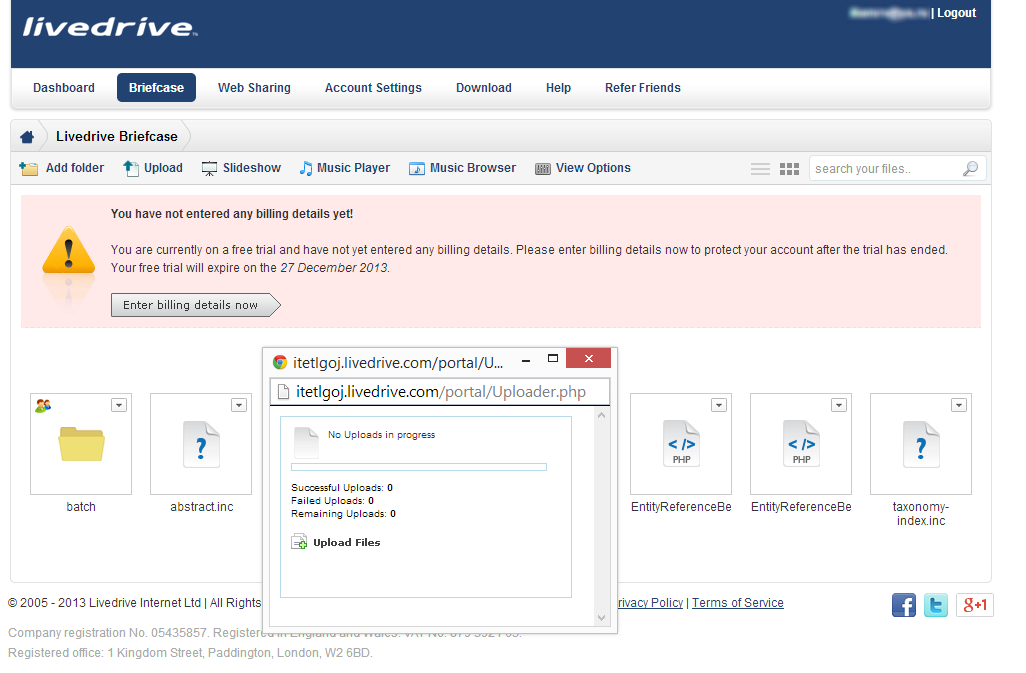Open the Refer Friends tab
This screenshot has width=1026, height=673.
(x=643, y=88)
